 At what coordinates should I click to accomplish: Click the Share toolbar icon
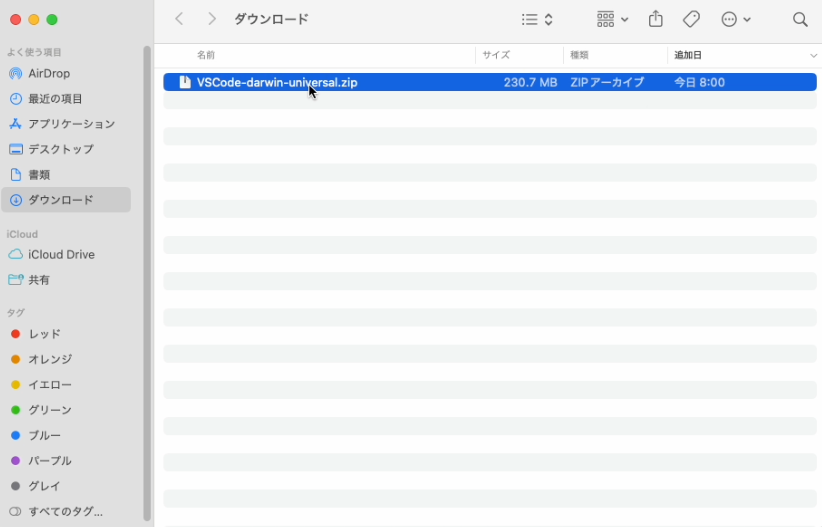click(x=656, y=19)
